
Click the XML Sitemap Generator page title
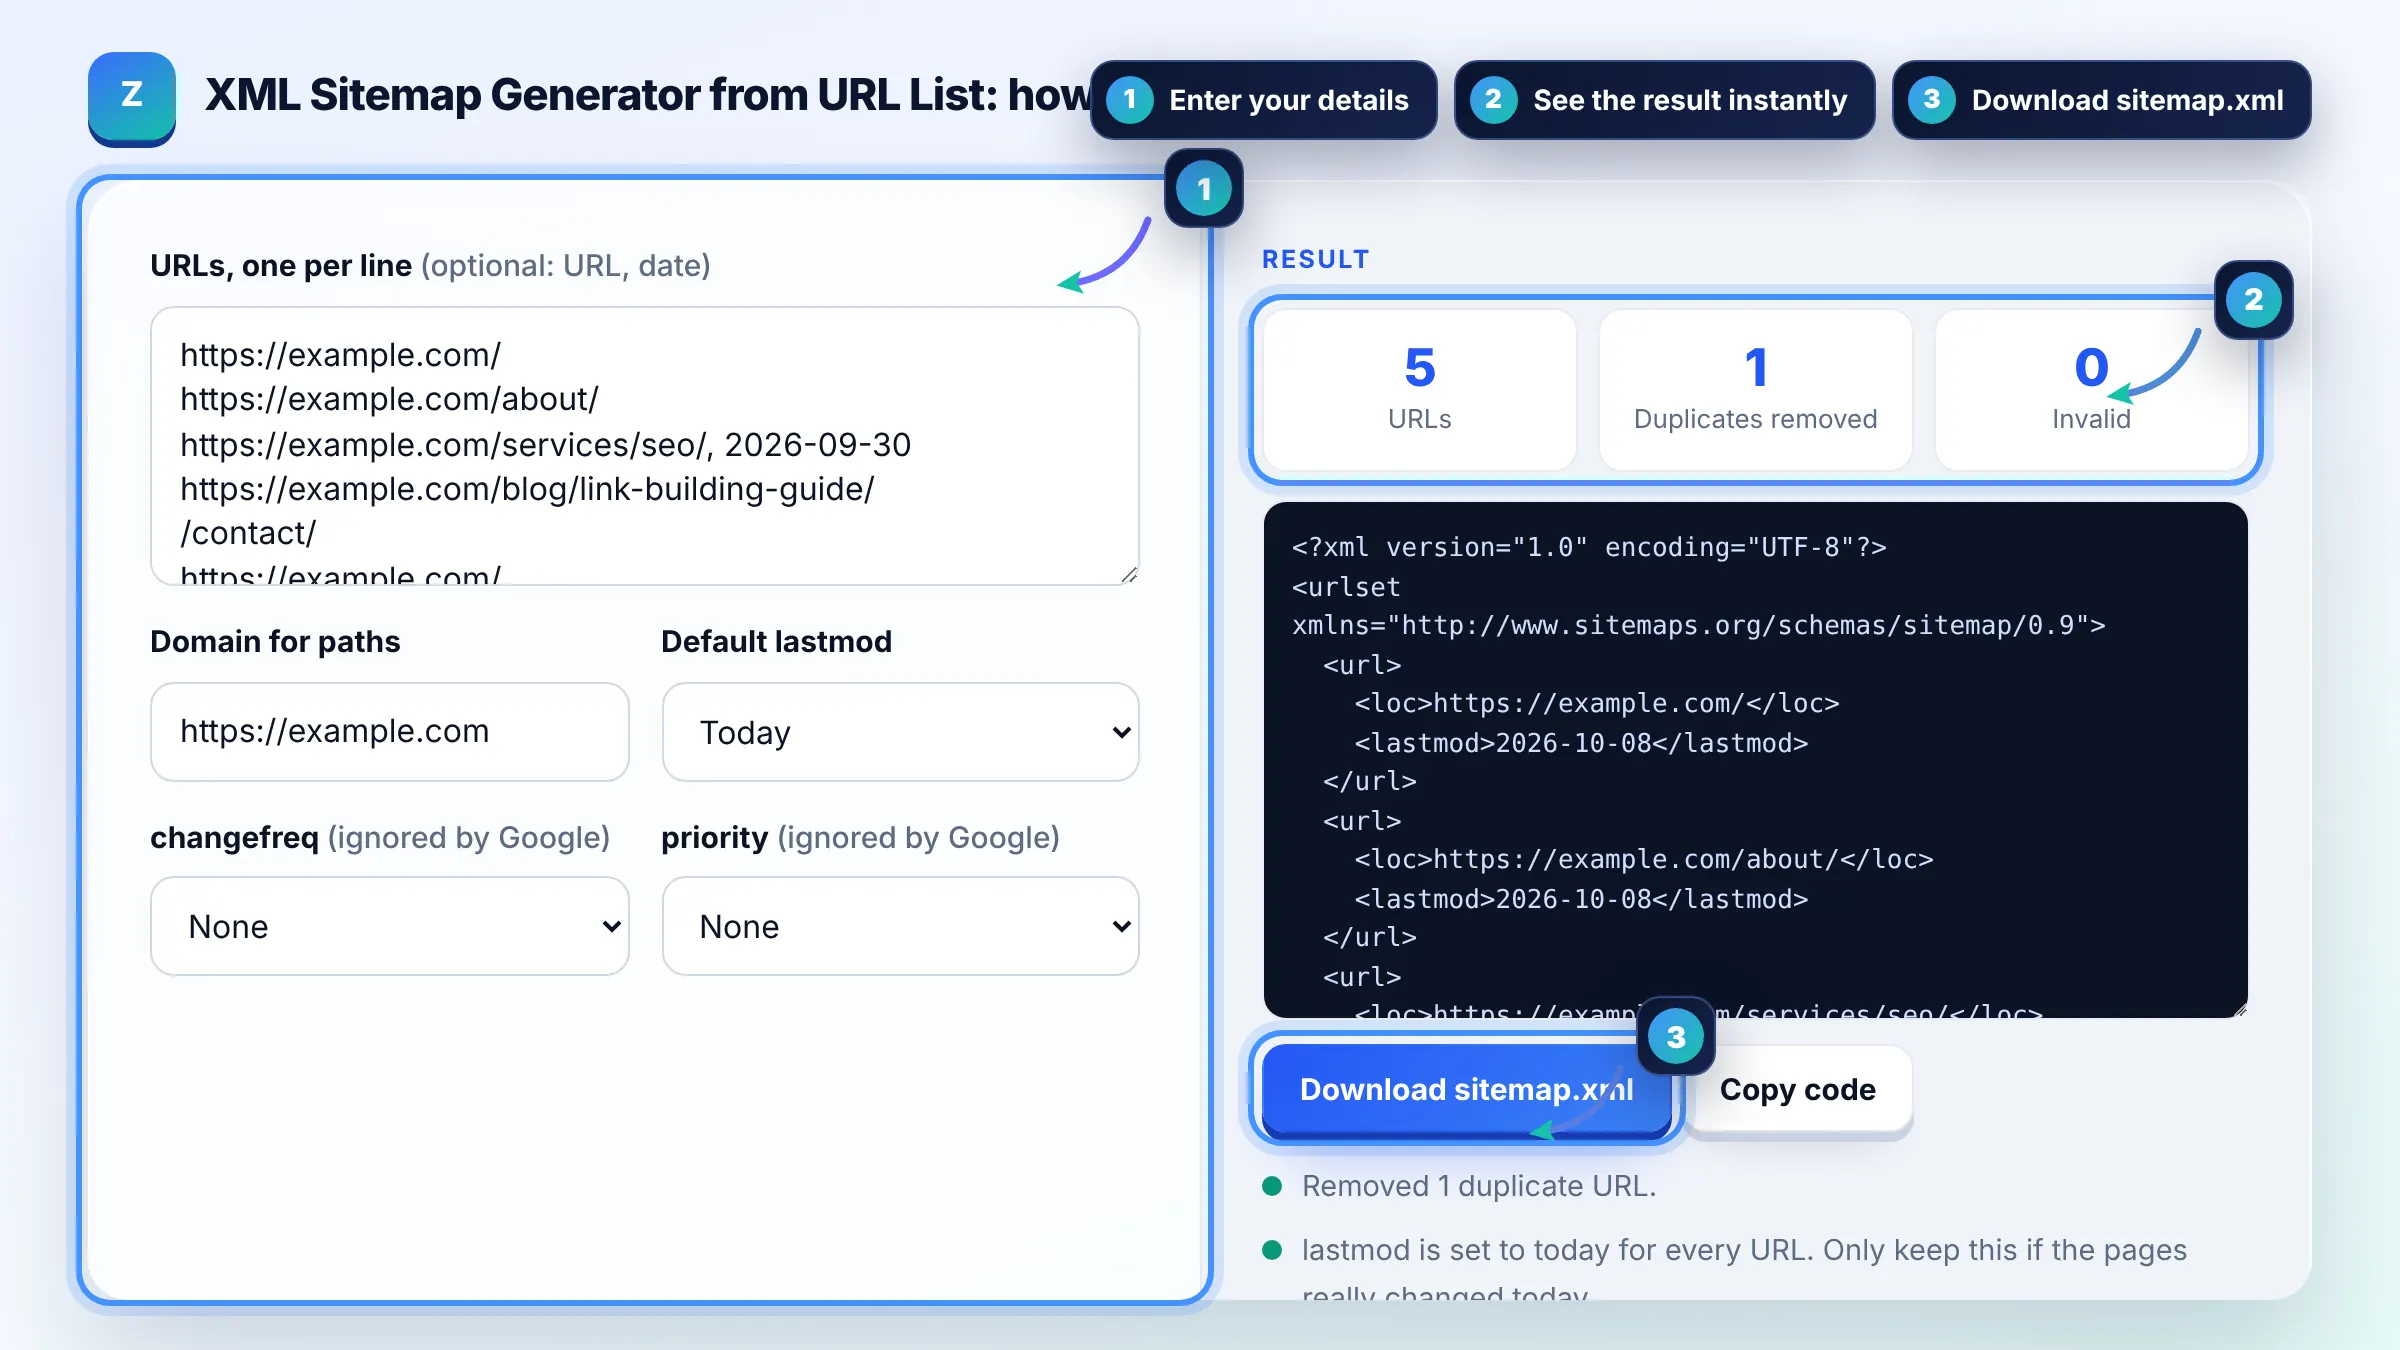(648, 95)
